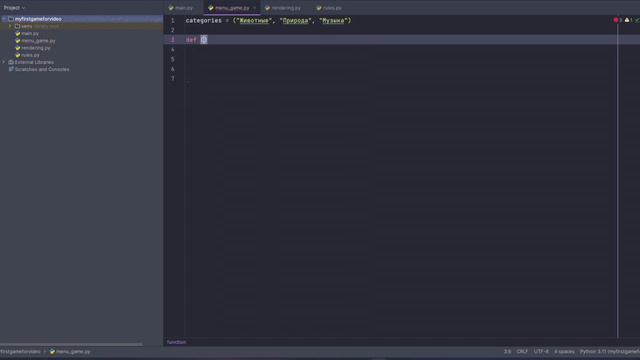Click the "Животные" string in code
This screenshot has height=360, width=640.
point(254,20)
